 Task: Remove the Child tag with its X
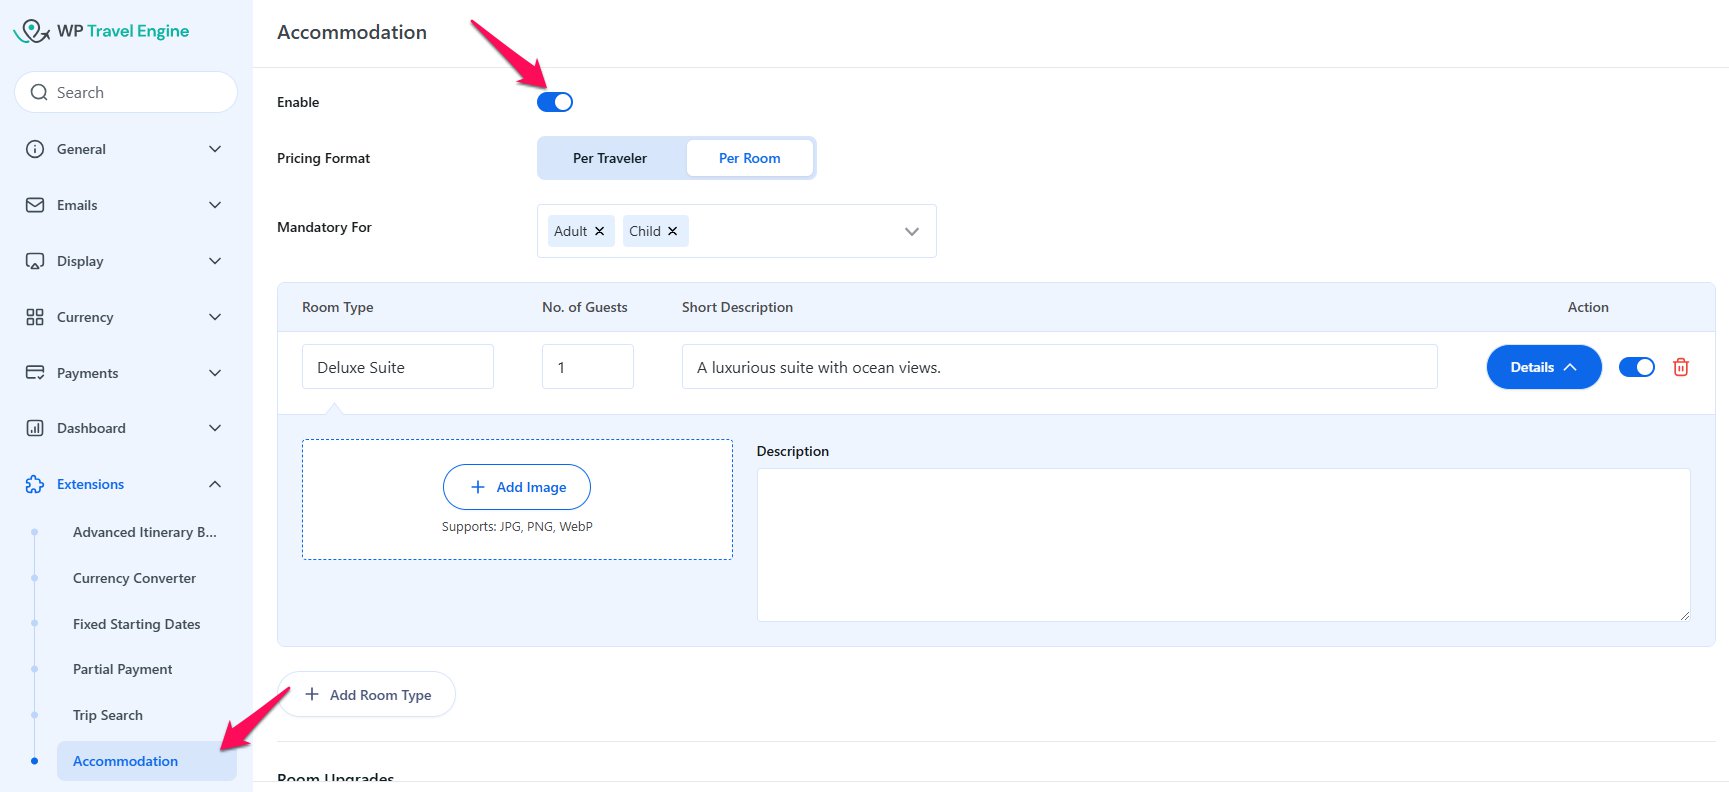tap(673, 231)
